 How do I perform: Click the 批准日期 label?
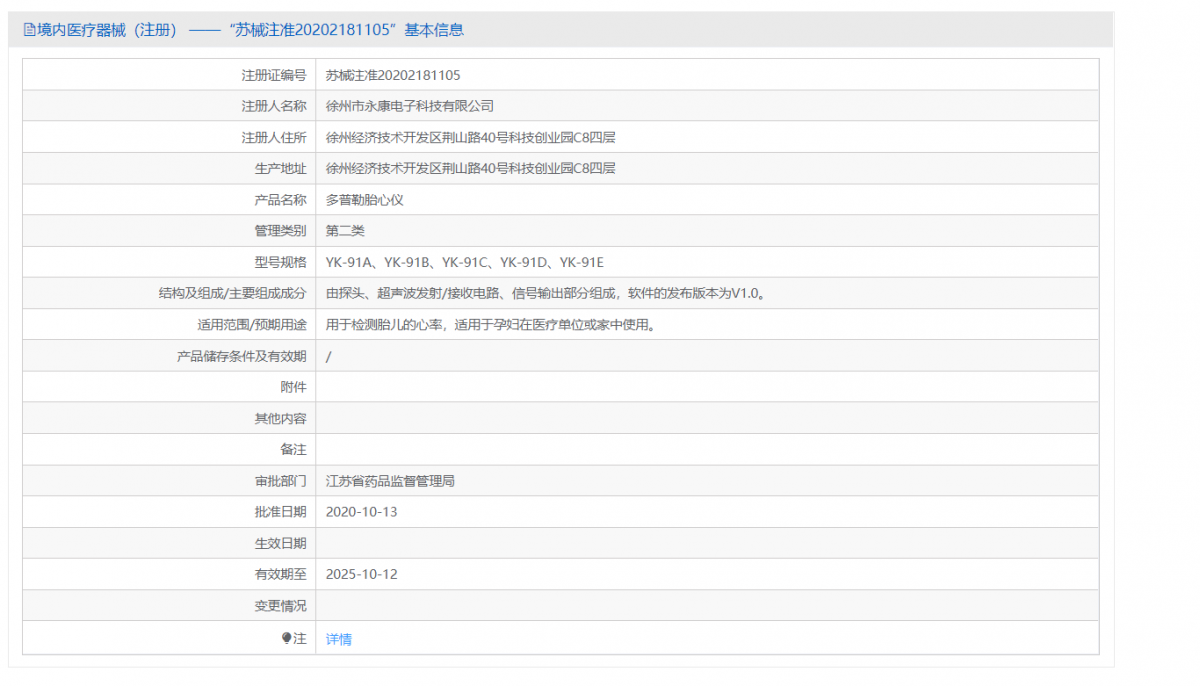[x=281, y=512]
